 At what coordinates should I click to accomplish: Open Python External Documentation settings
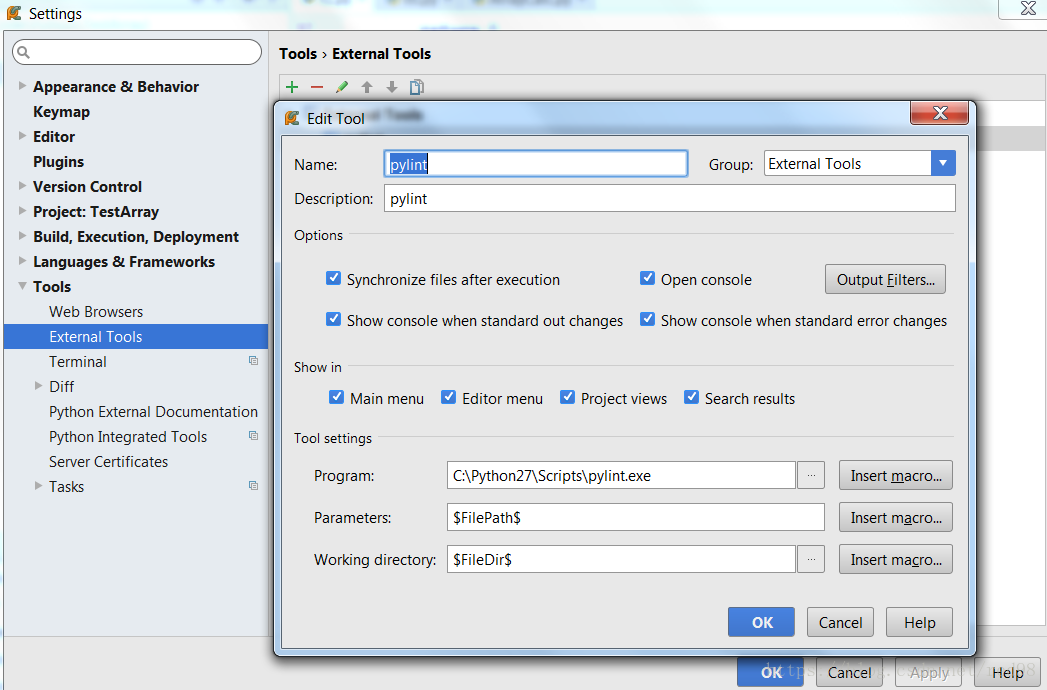click(x=154, y=411)
